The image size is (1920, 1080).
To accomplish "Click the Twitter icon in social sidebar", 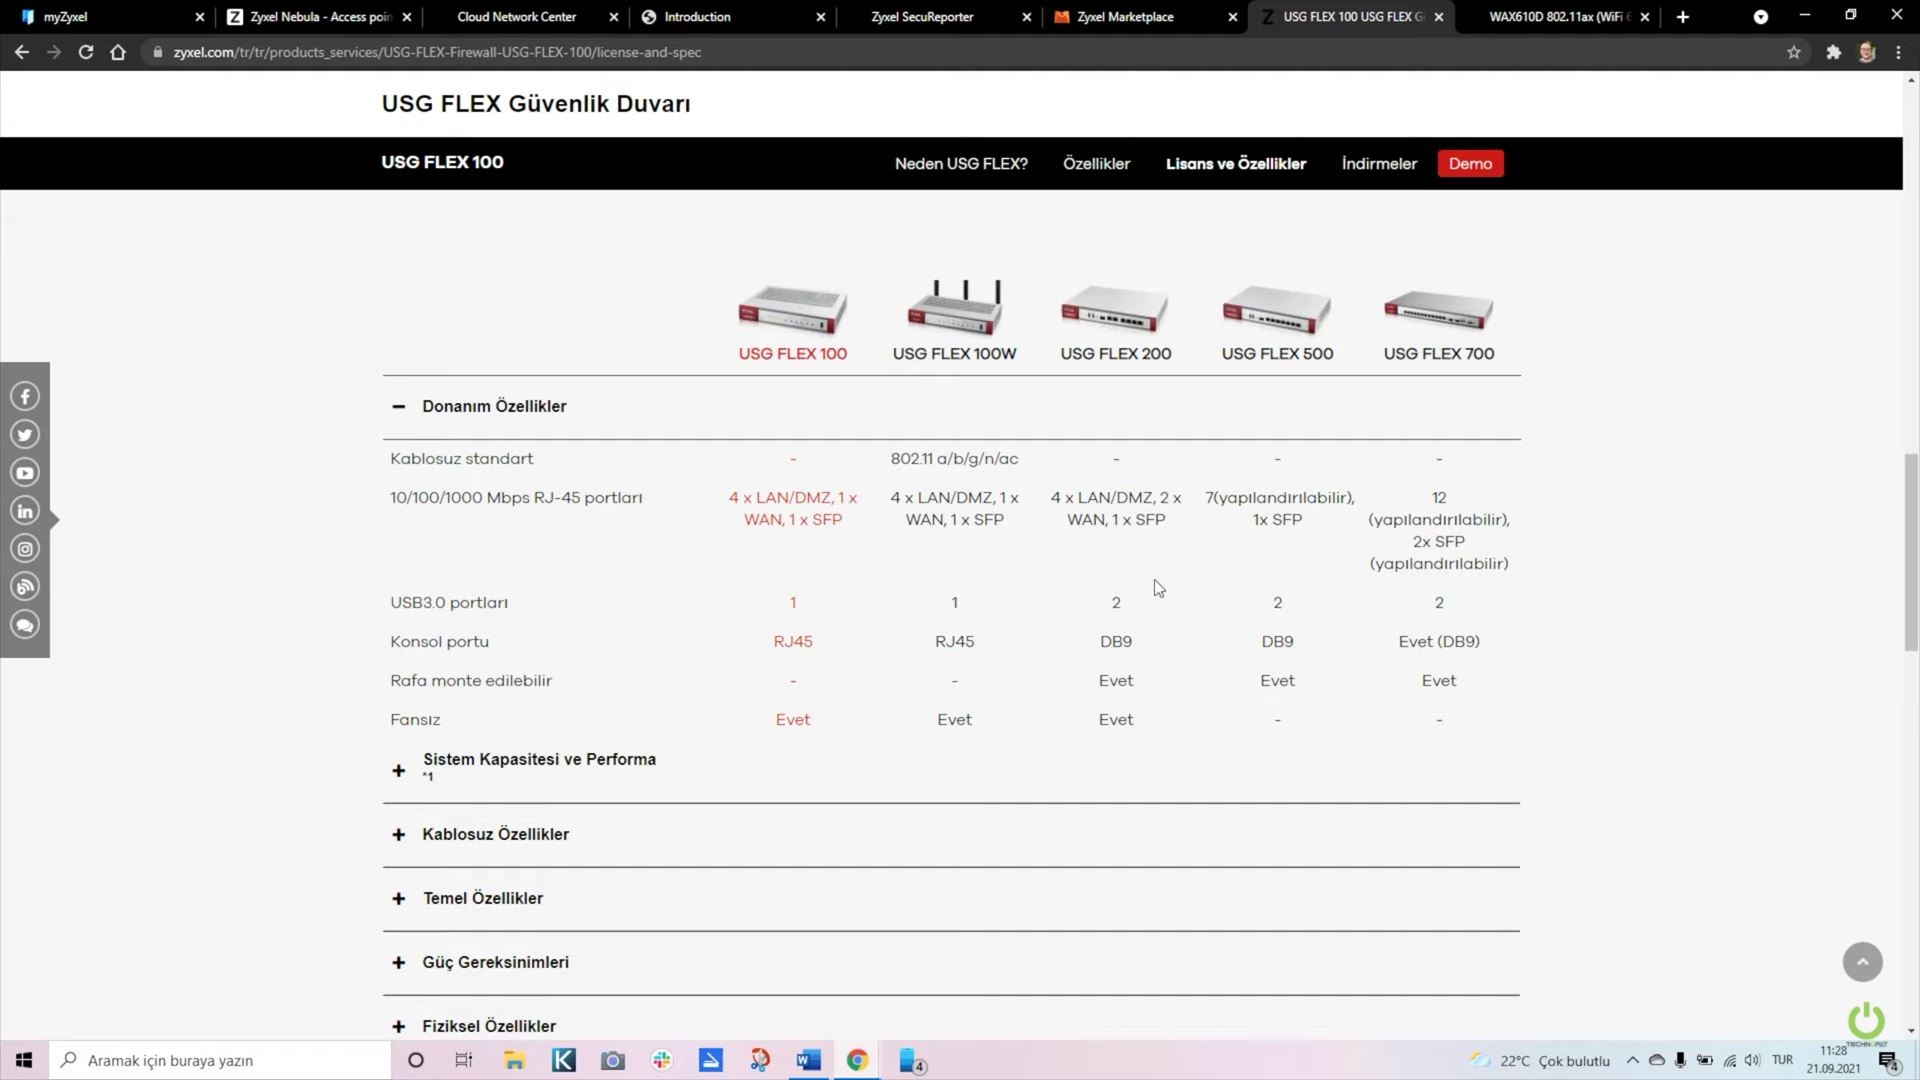I will (25, 434).
